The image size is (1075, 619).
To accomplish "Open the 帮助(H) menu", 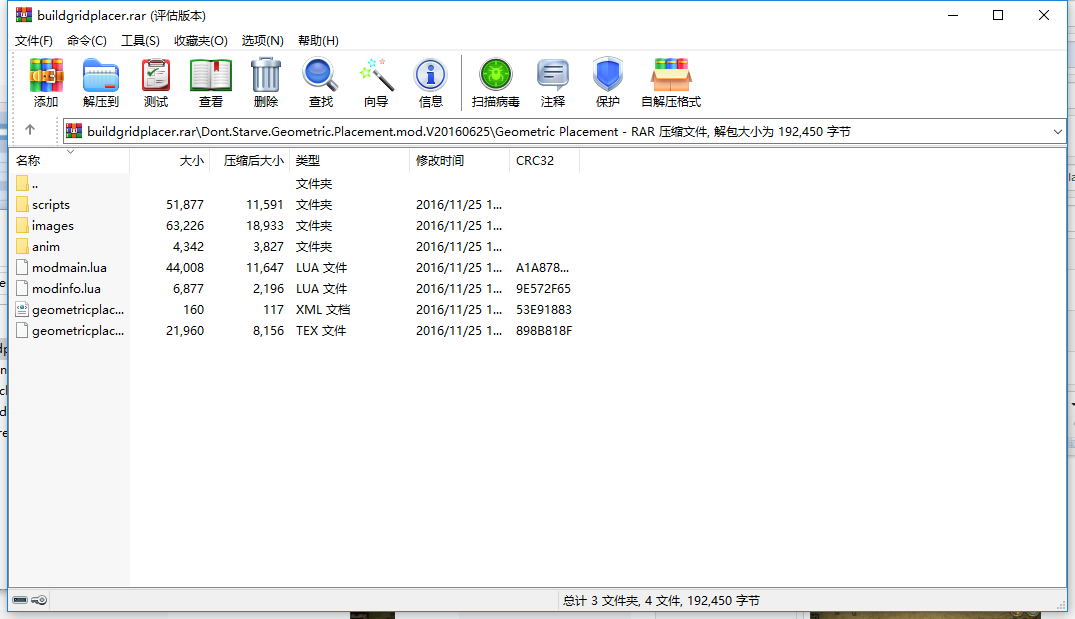I will pos(318,40).
